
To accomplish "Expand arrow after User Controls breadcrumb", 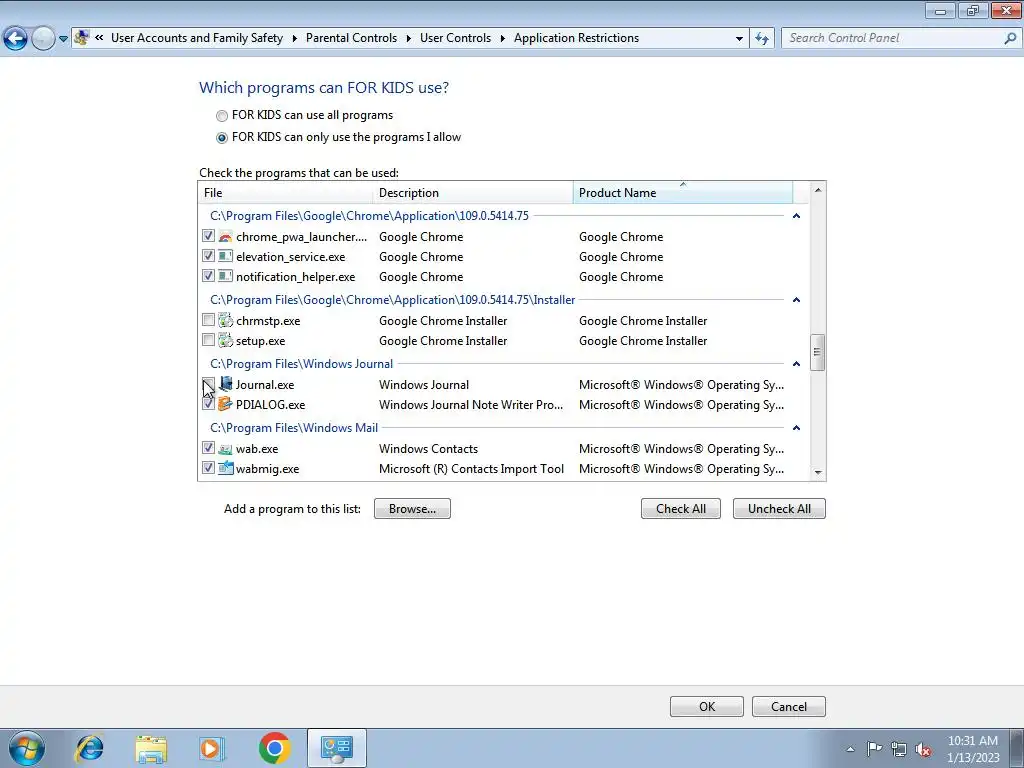I will click(x=502, y=39).
